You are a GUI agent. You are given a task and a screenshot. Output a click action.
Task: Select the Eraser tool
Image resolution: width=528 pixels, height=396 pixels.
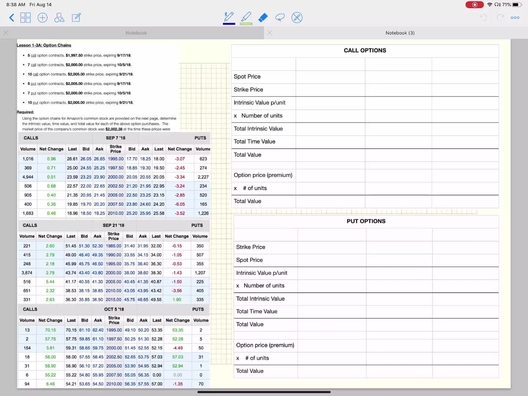coord(263,18)
